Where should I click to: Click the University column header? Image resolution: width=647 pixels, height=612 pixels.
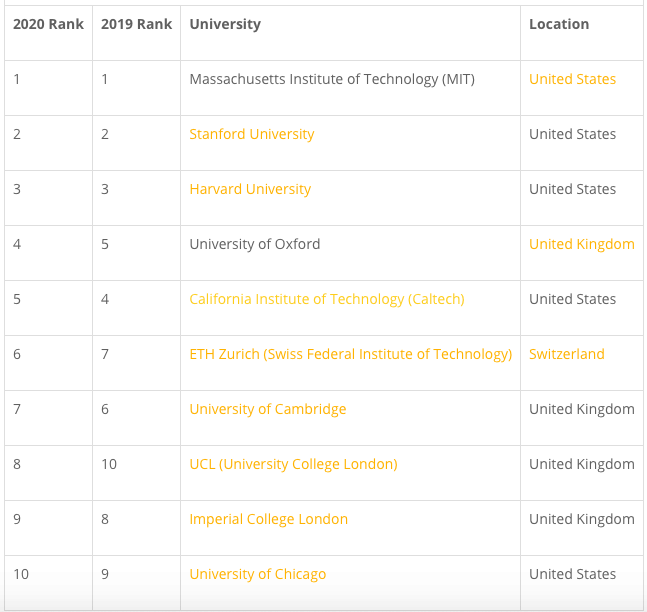tap(224, 24)
